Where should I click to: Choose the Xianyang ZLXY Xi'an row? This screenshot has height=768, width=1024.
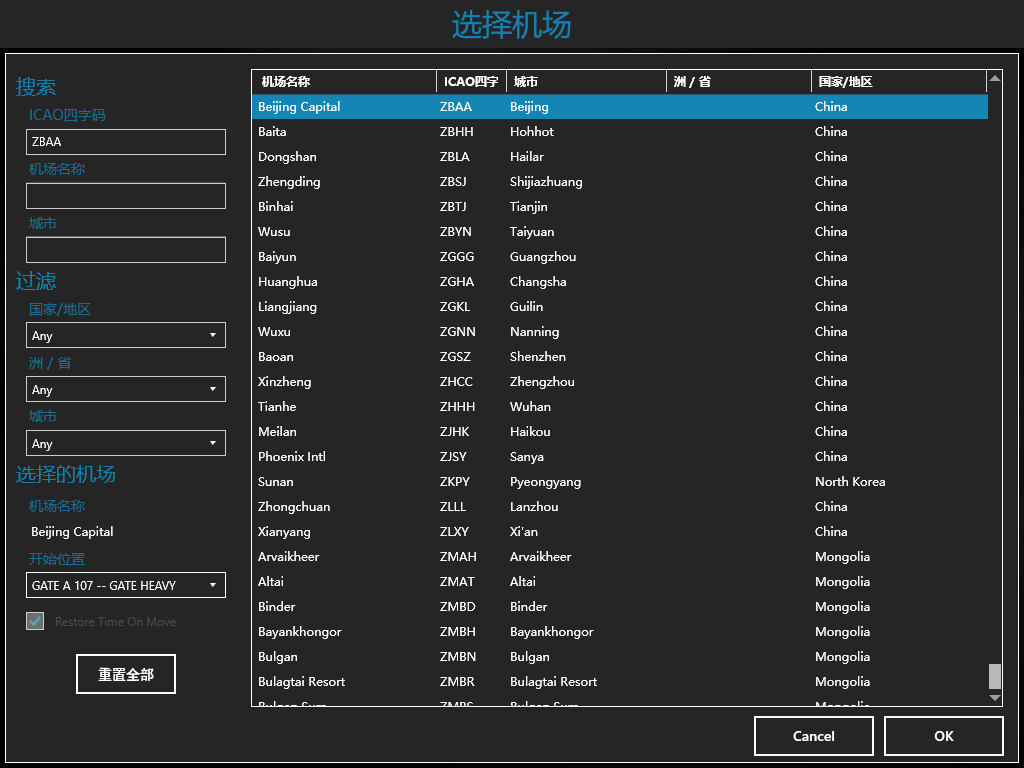click(x=619, y=532)
